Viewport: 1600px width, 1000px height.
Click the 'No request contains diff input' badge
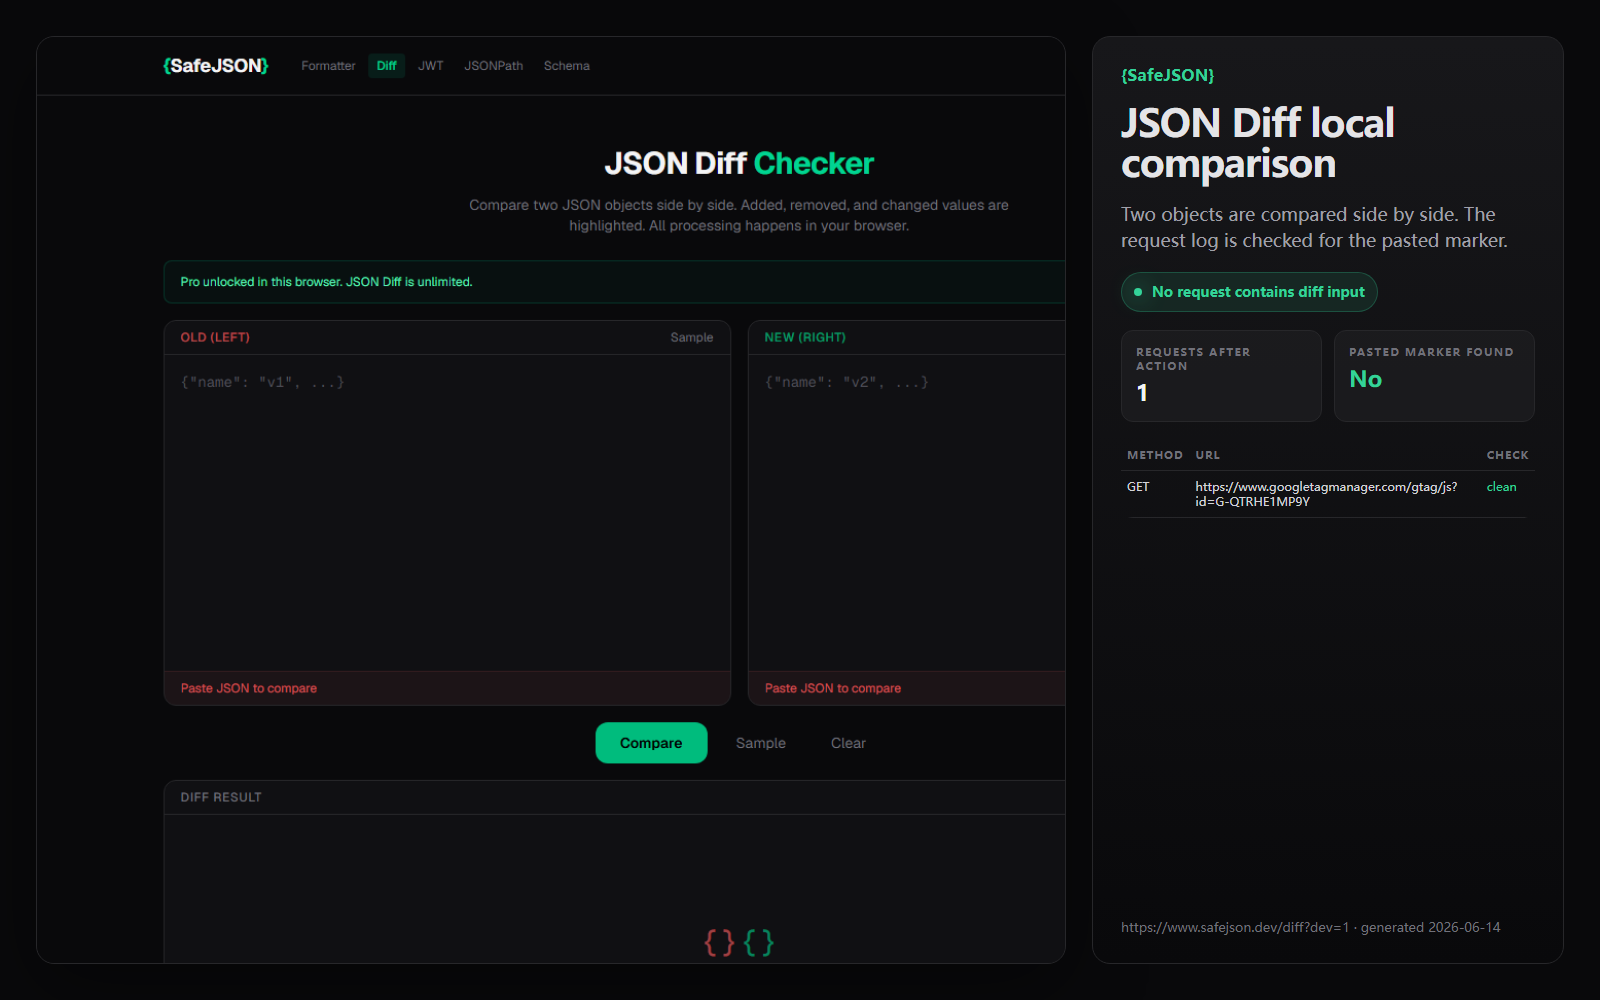[1249, 292]
